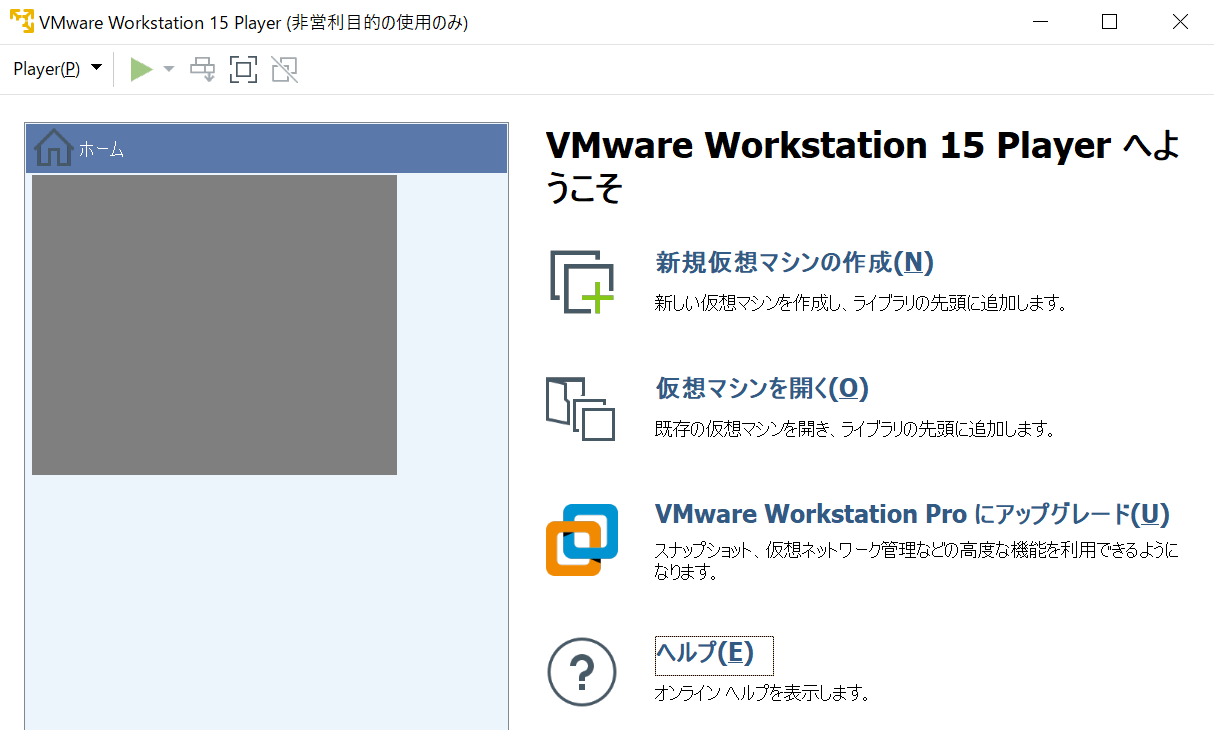1214x730 pixels.
Task: Expand the power options dropdown arrow
Action: click(x=168, y=69)
